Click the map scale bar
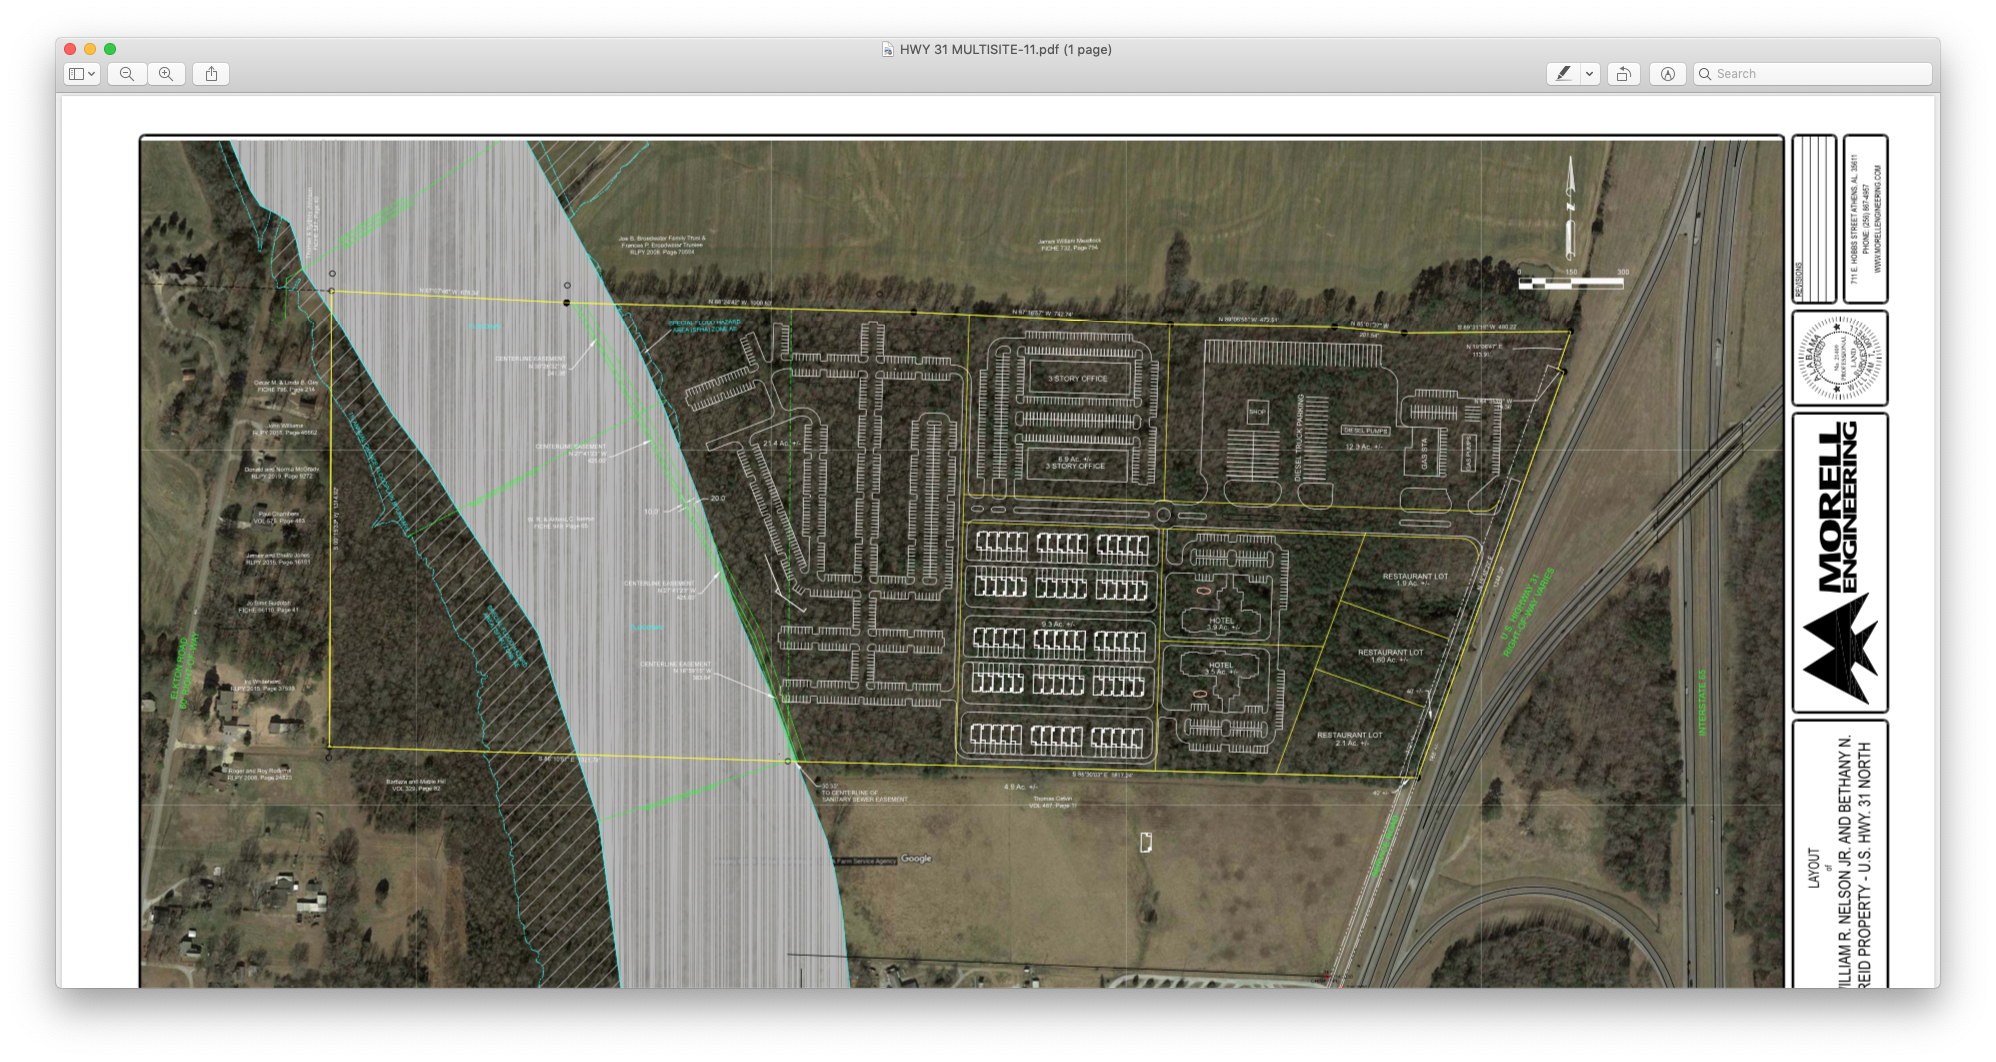The image size is (1996, 1062). coord(1570,283)
